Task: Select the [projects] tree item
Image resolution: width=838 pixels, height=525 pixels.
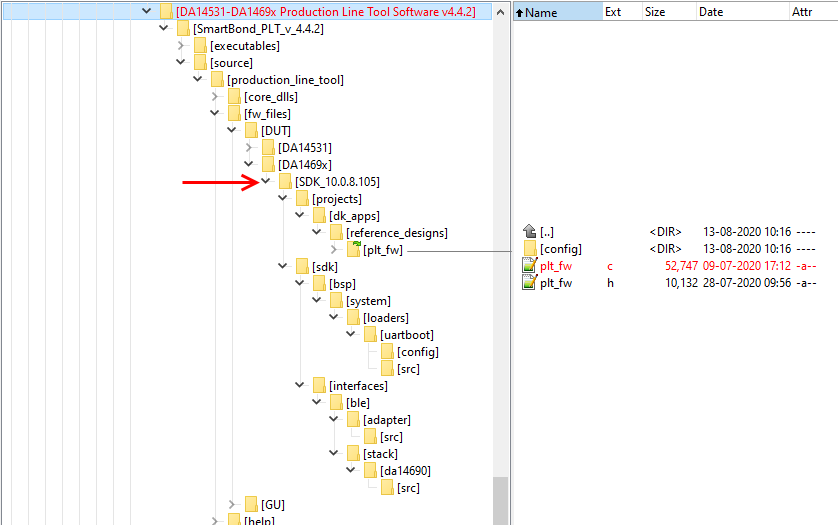Action: pos(337,199)
